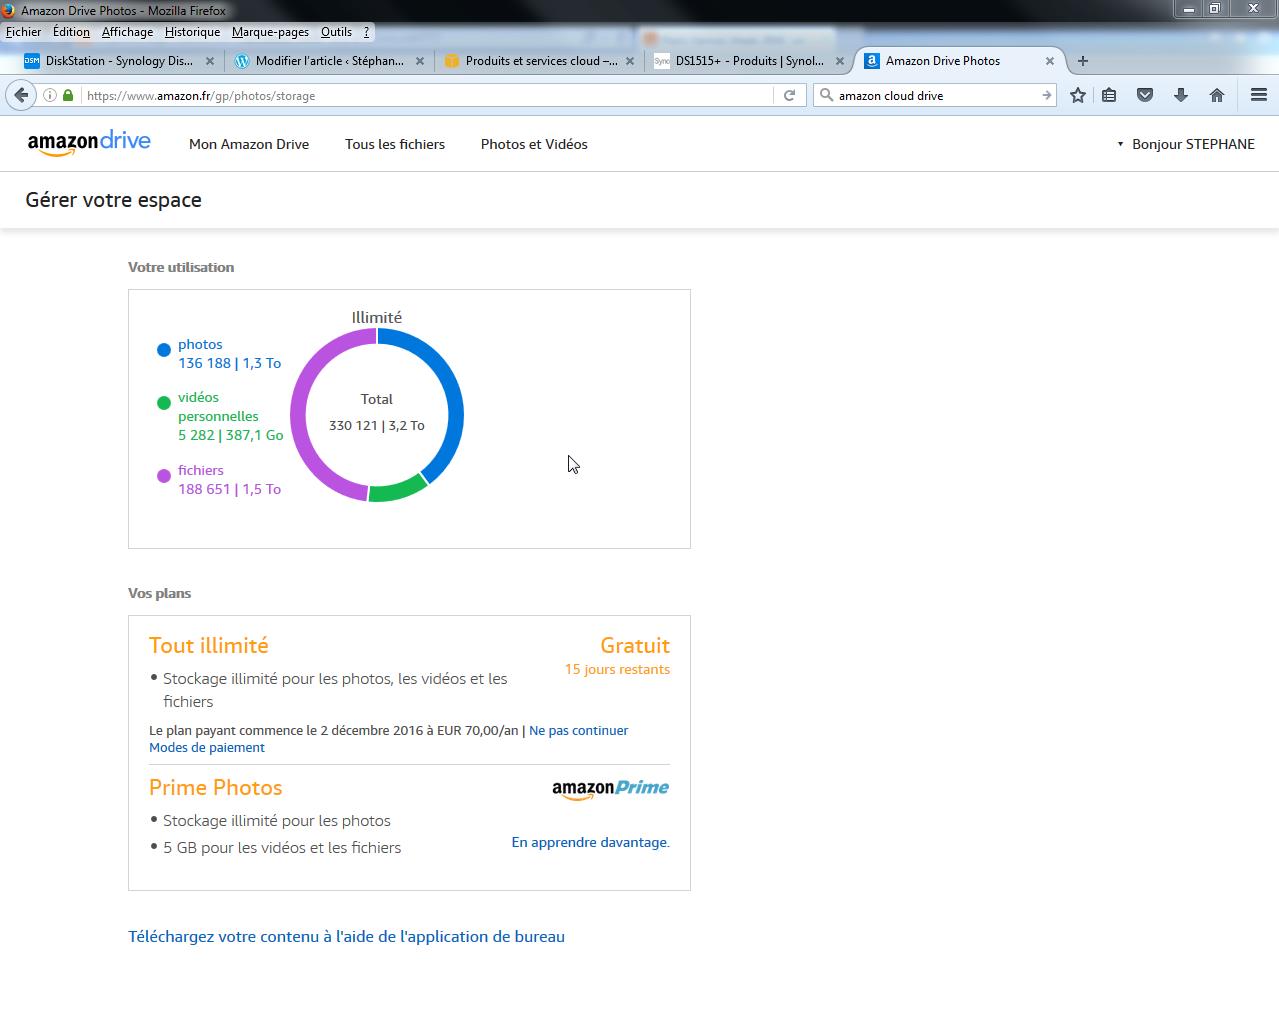This screenshot has width=1279, height=1023.
Task: Open the downloads arrow icon
Action: click(1181, 96)
